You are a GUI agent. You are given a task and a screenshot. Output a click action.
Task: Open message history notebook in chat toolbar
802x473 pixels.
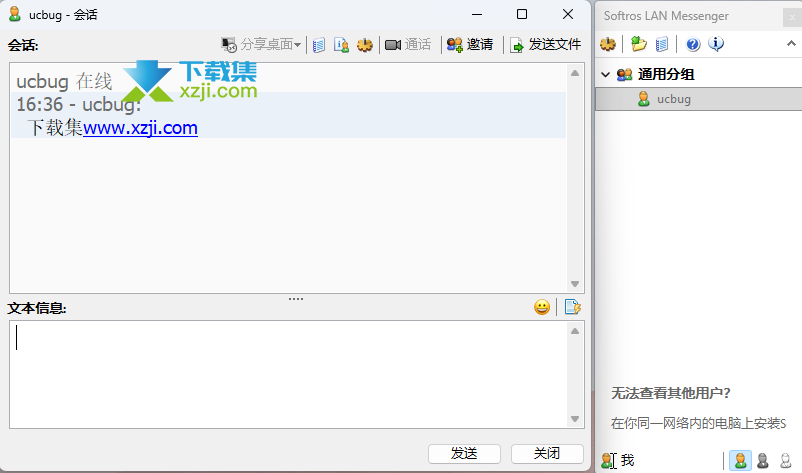319,45
